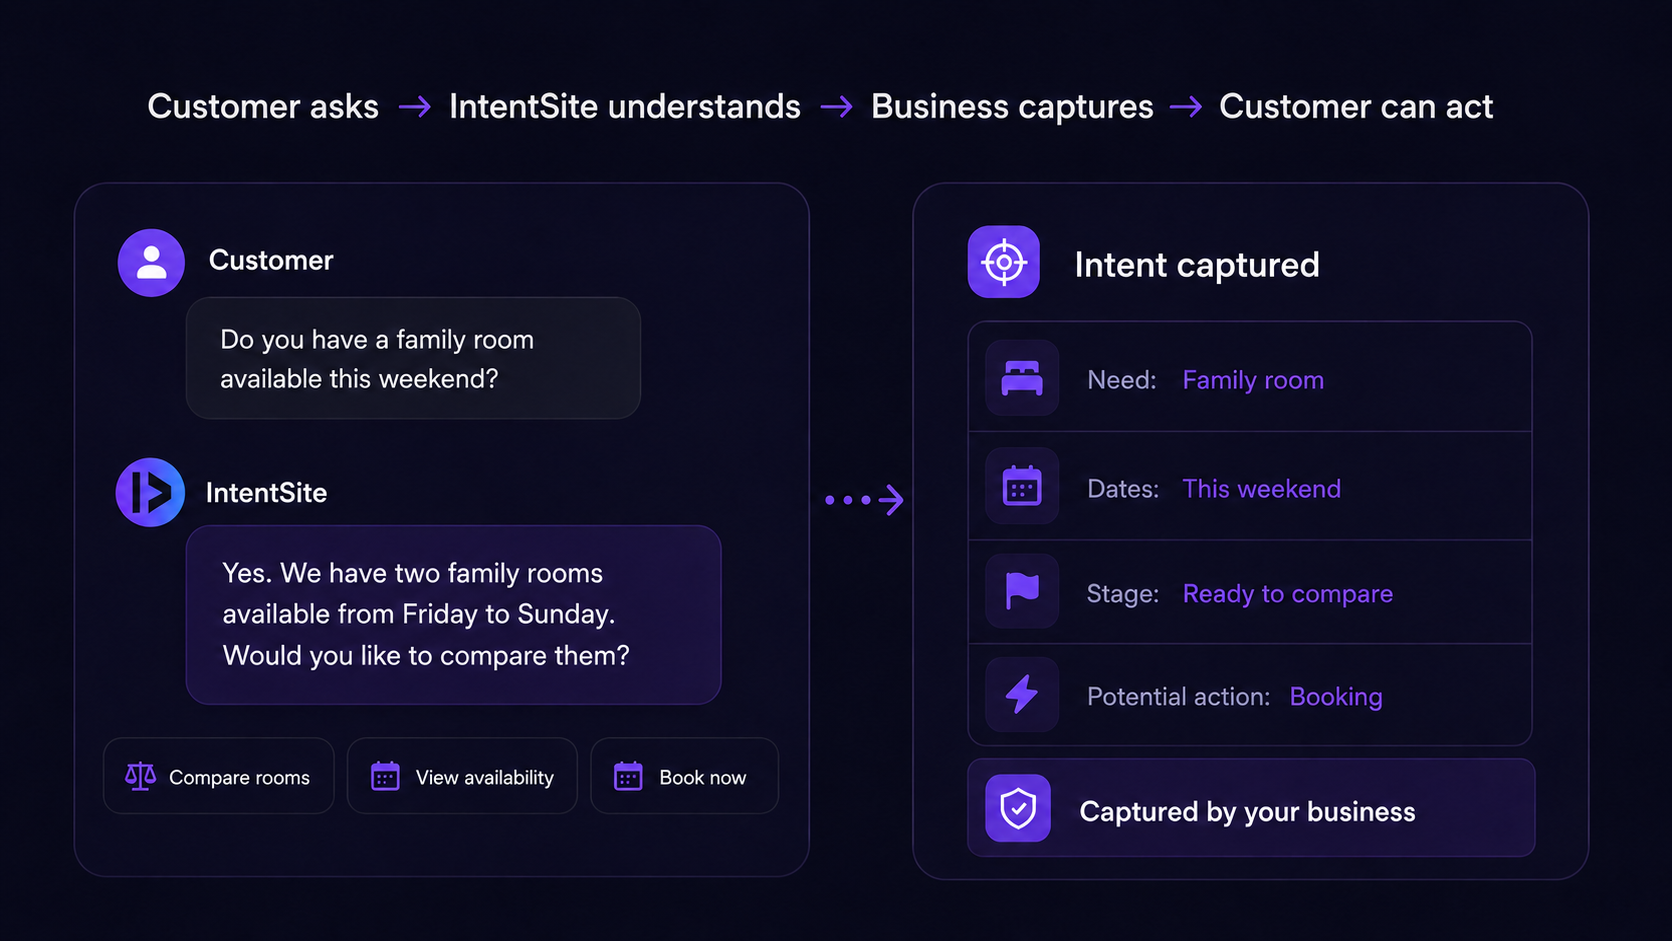Select the customer's family room question bubble
1672x941 pixels.
point(413,358)
